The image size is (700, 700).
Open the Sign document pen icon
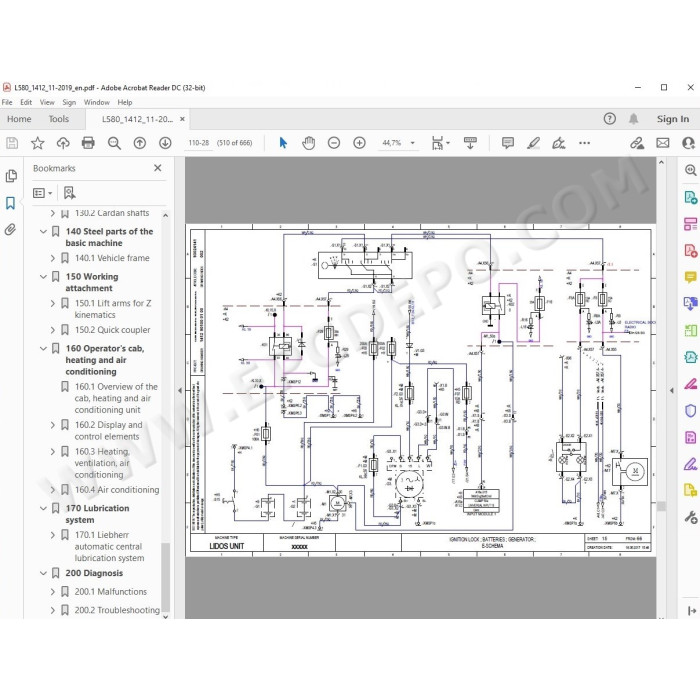558,143
